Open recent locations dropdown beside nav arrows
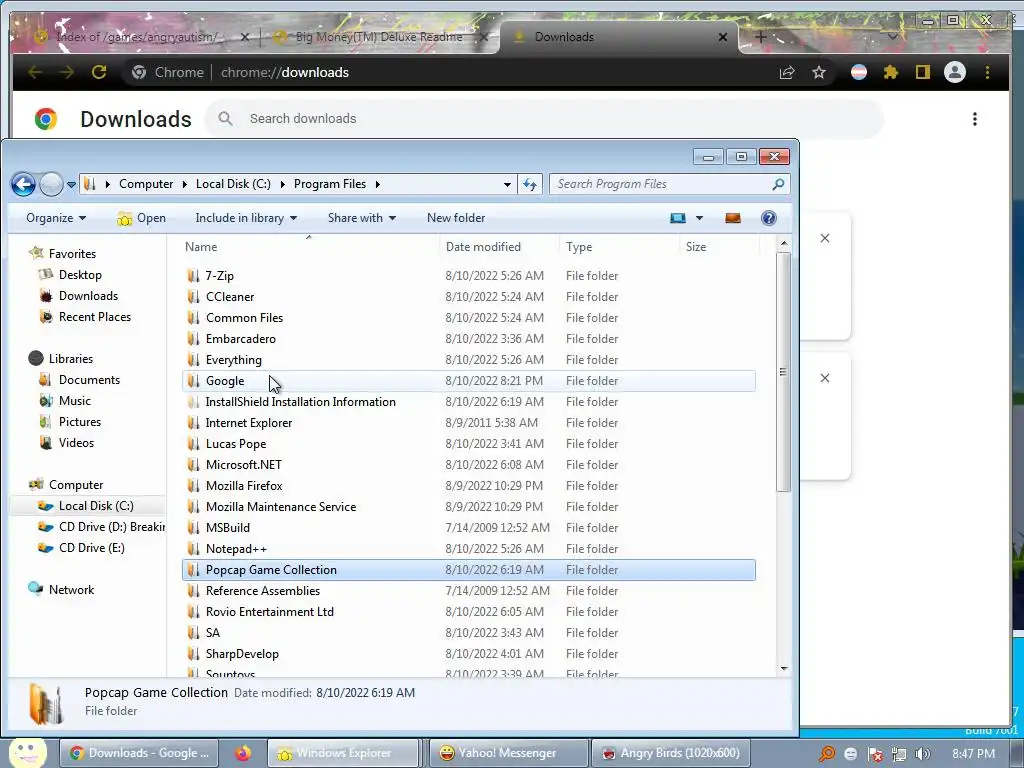This screenshot has height=768, width=1024. [x=71, y=185]
